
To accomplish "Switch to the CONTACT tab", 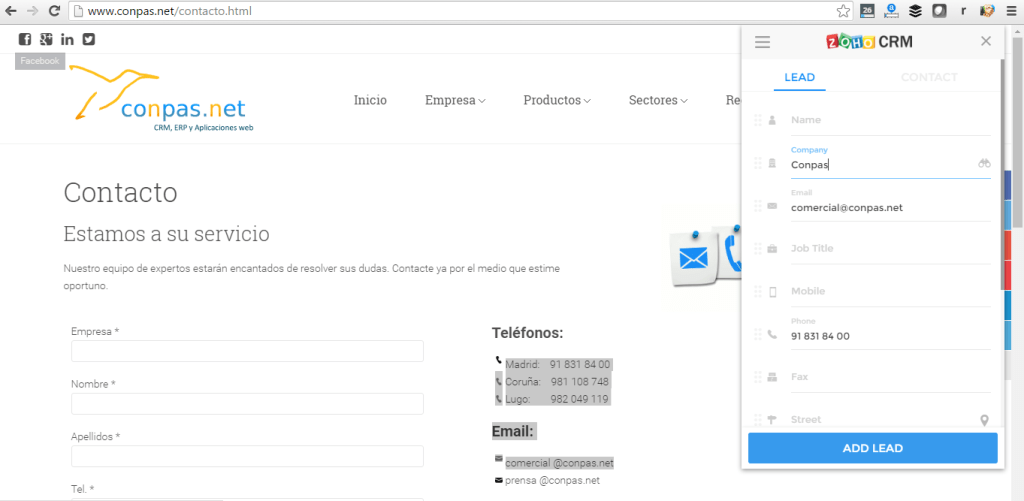I will click(x=929, y=77).
